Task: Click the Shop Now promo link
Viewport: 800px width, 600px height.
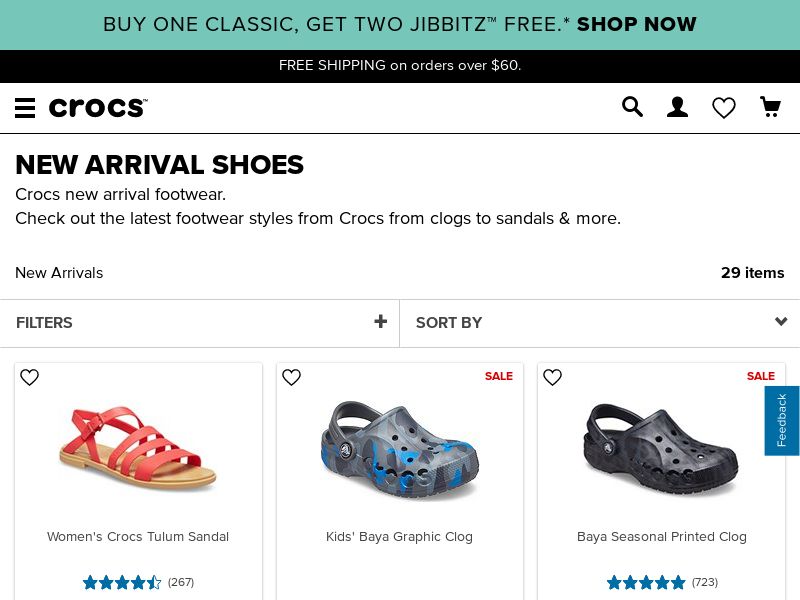Action: [637, 24]
